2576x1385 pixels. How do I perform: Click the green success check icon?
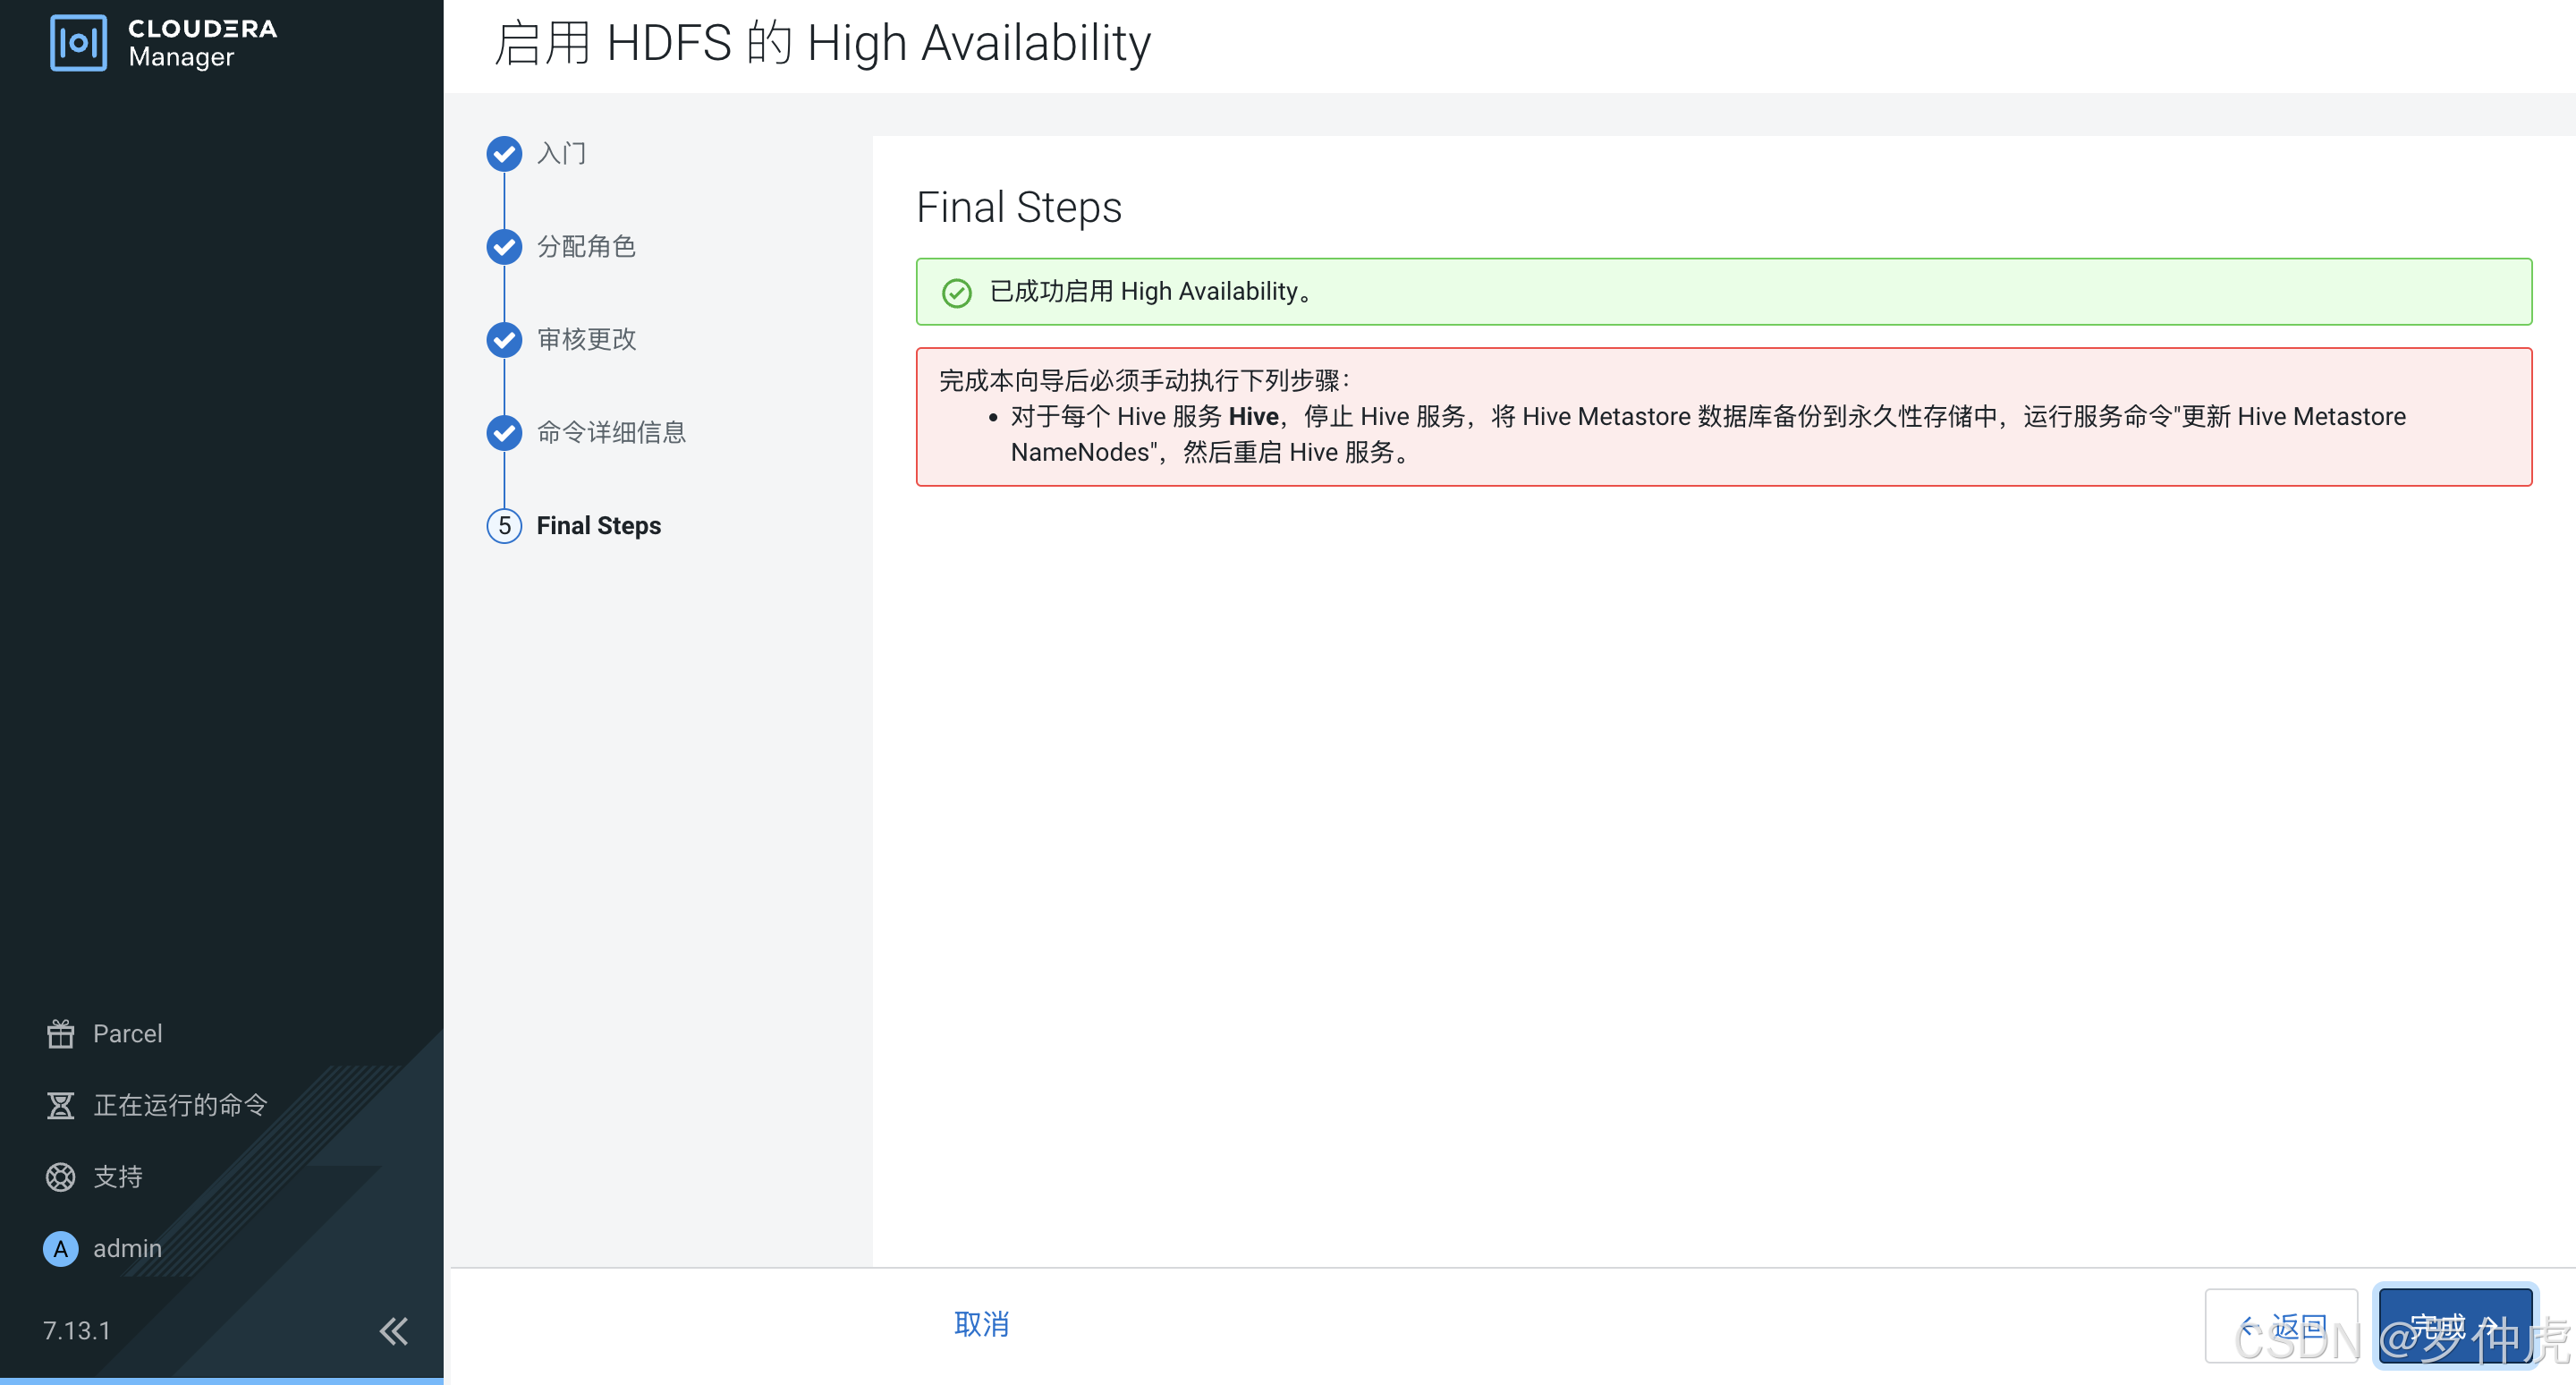[956, 292]
